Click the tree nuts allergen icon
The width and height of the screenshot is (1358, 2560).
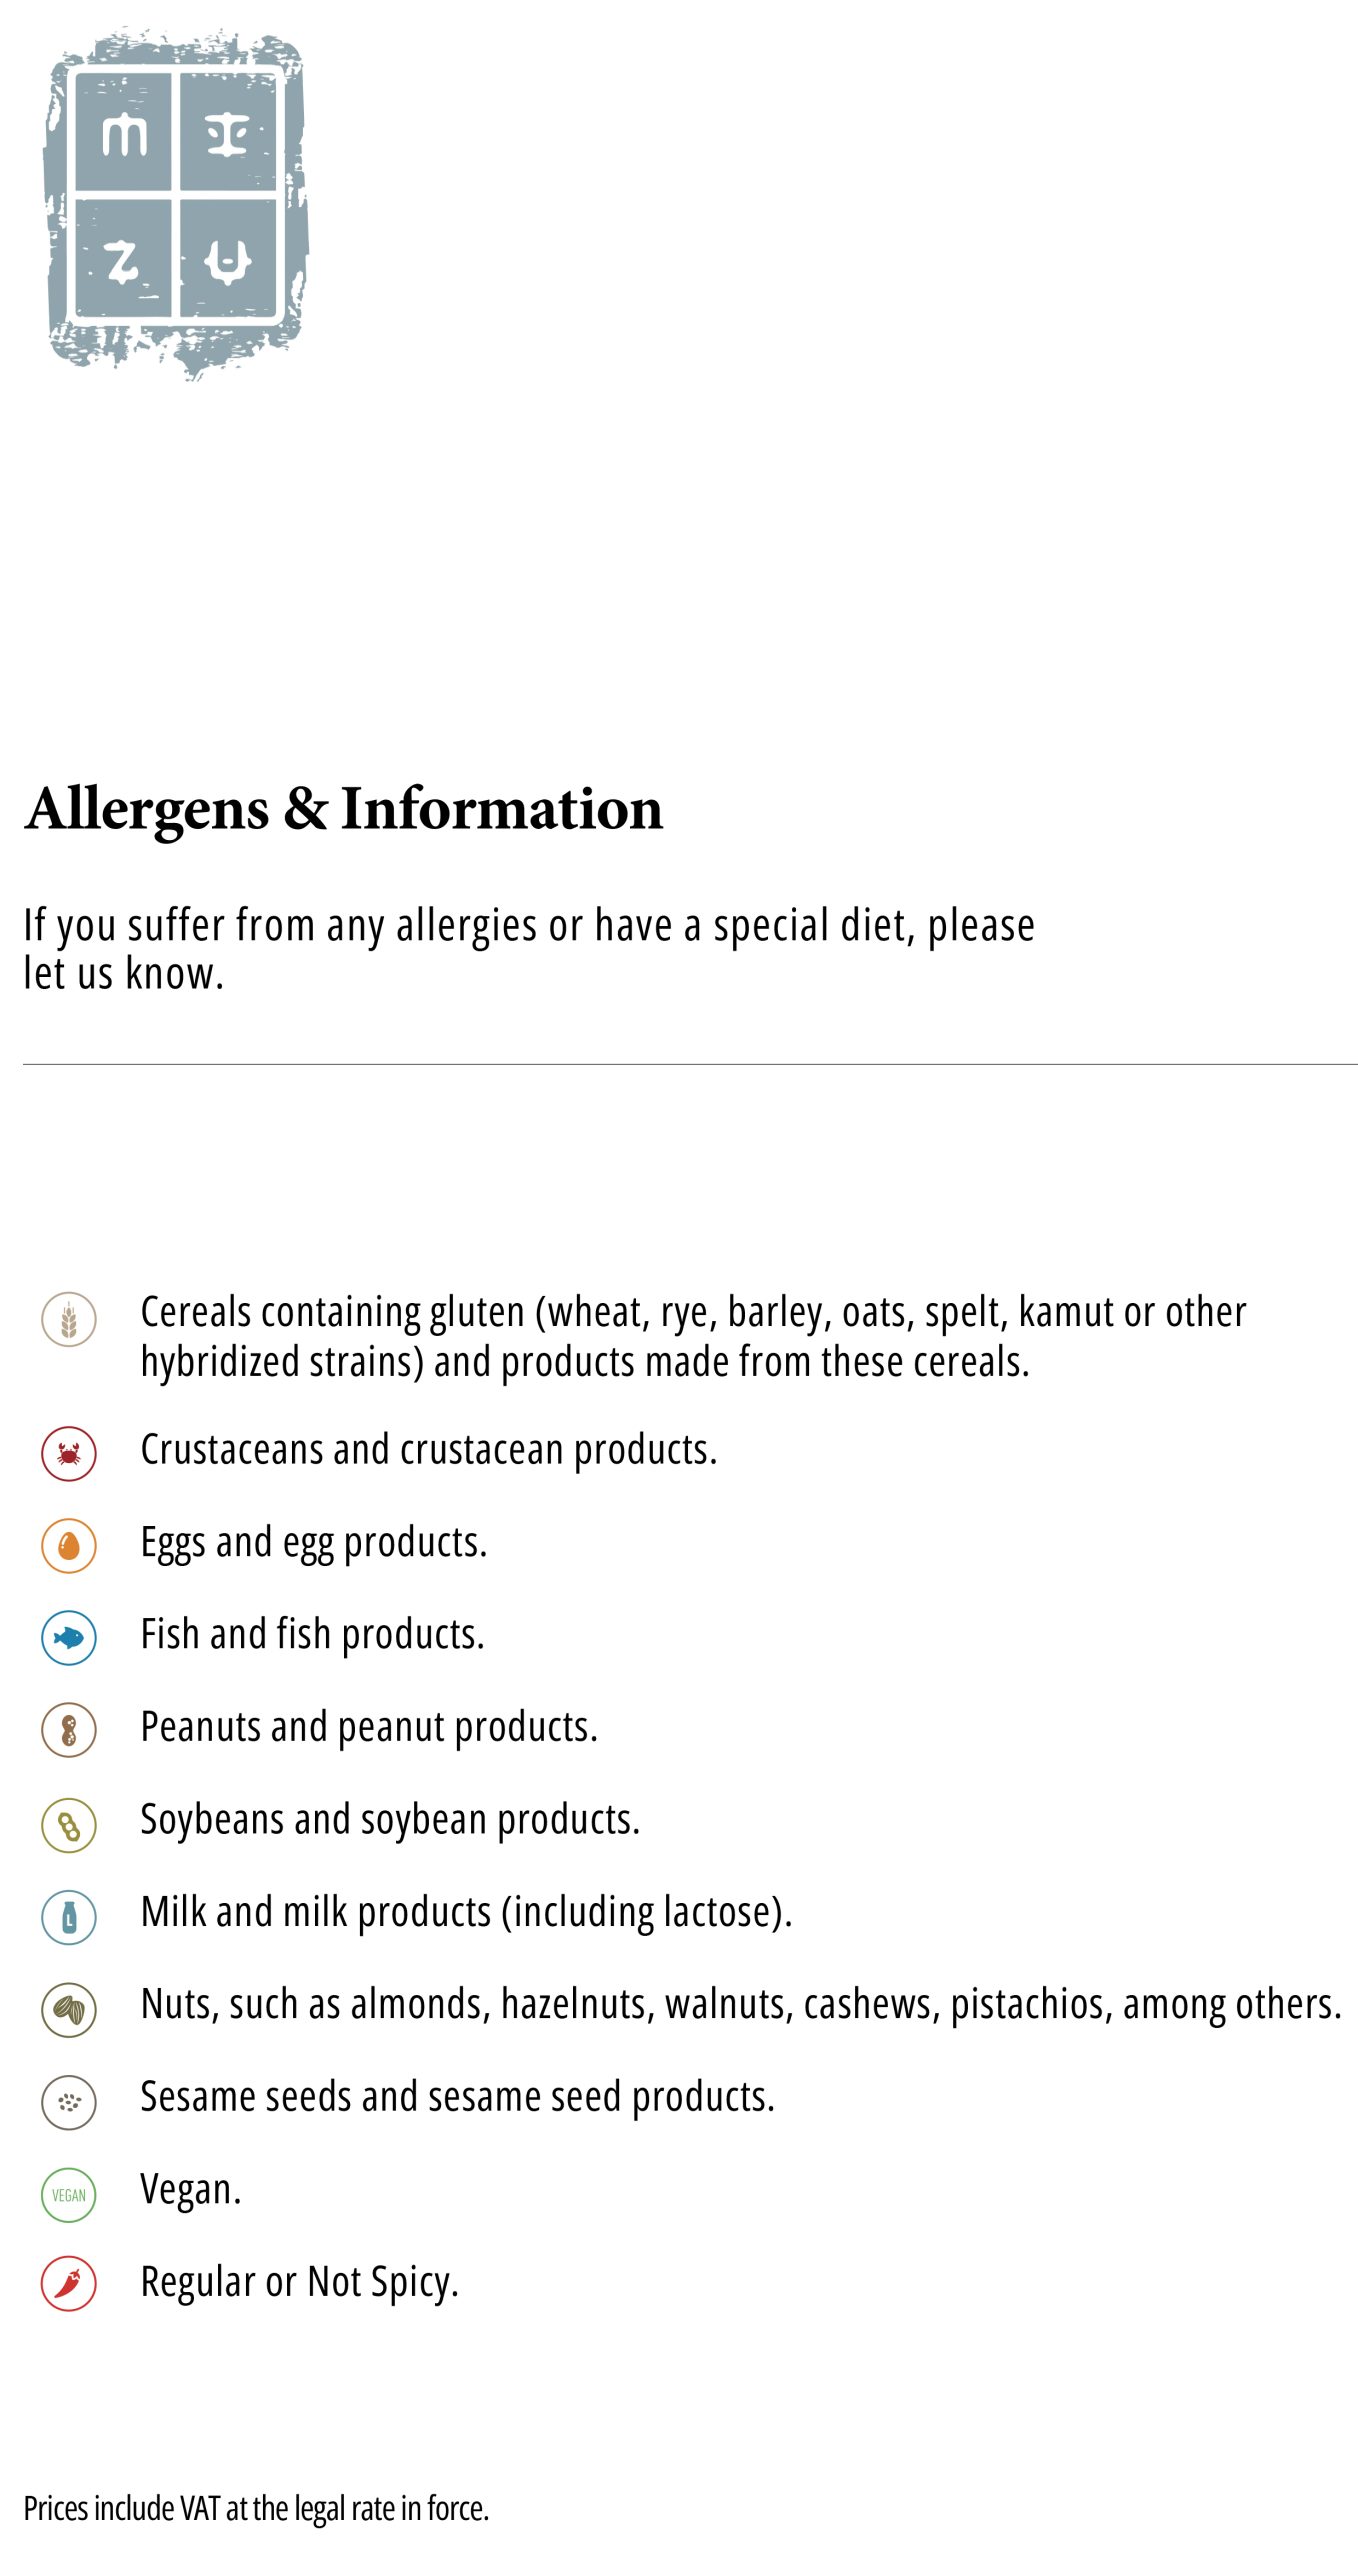tap(69, 2009)
